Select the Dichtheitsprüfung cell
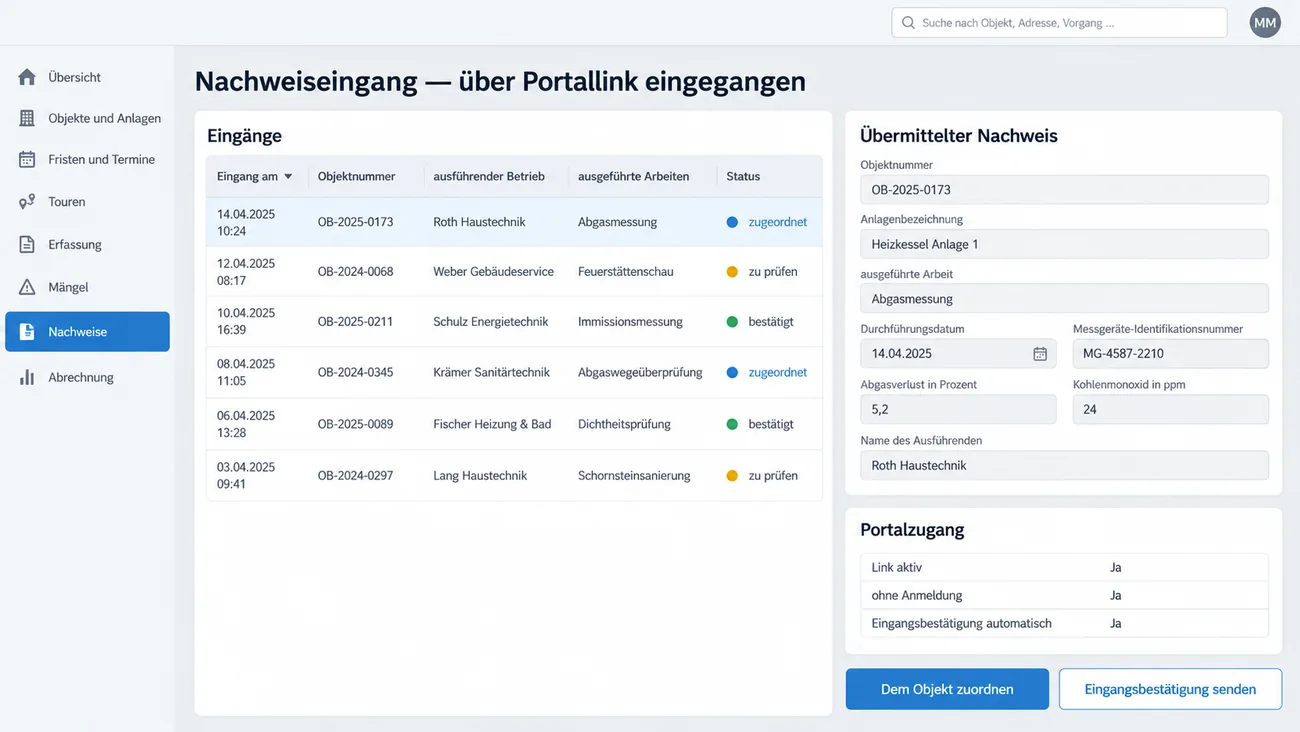The height and width of the screenshot is (732, 1300). pyautogui.click(x=624, y=424)
